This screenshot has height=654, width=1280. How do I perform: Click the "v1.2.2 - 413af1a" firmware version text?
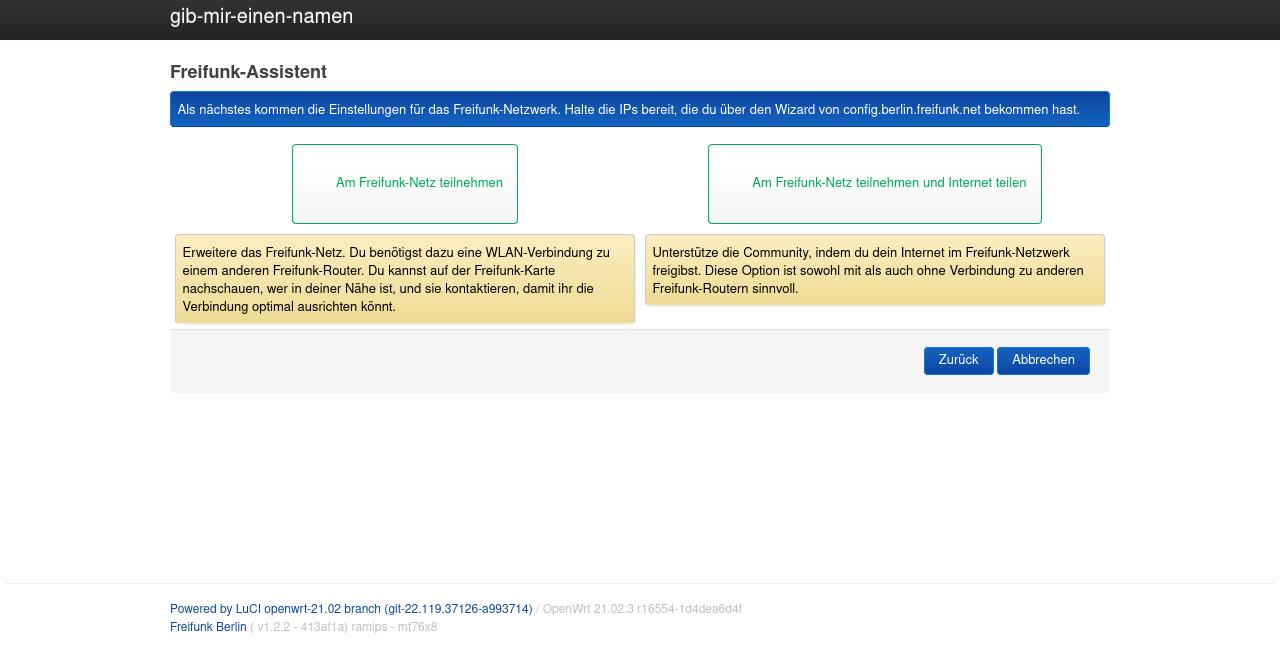tap(302, 627)
